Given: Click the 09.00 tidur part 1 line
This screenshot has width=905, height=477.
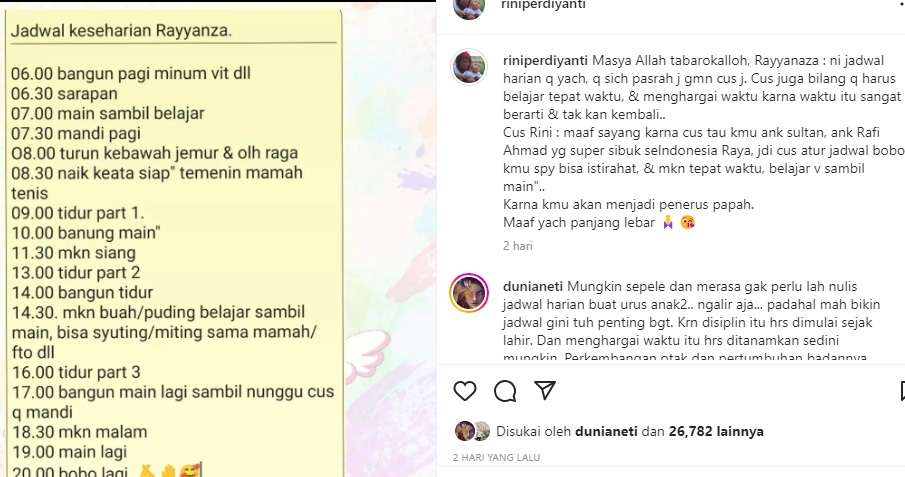Looking at the screenshot, I should click(77, 213).
